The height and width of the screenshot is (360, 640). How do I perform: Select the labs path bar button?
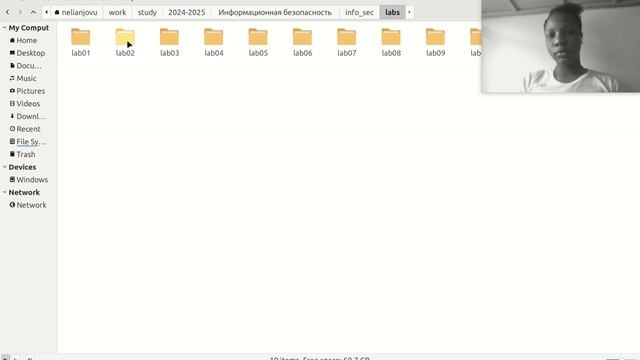tap(392, 12)
